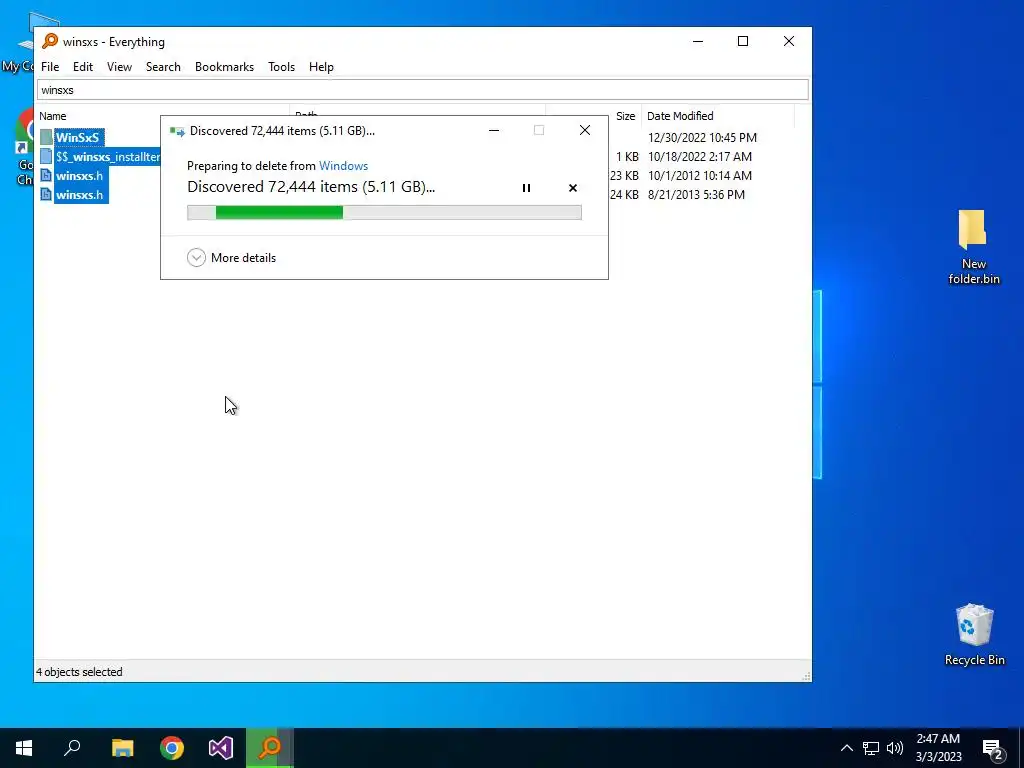Open taskbar search magnifier
Image resolution: width=1024 pixels, height=768 pixels.
pyautogui.click(x=72, y=748)
